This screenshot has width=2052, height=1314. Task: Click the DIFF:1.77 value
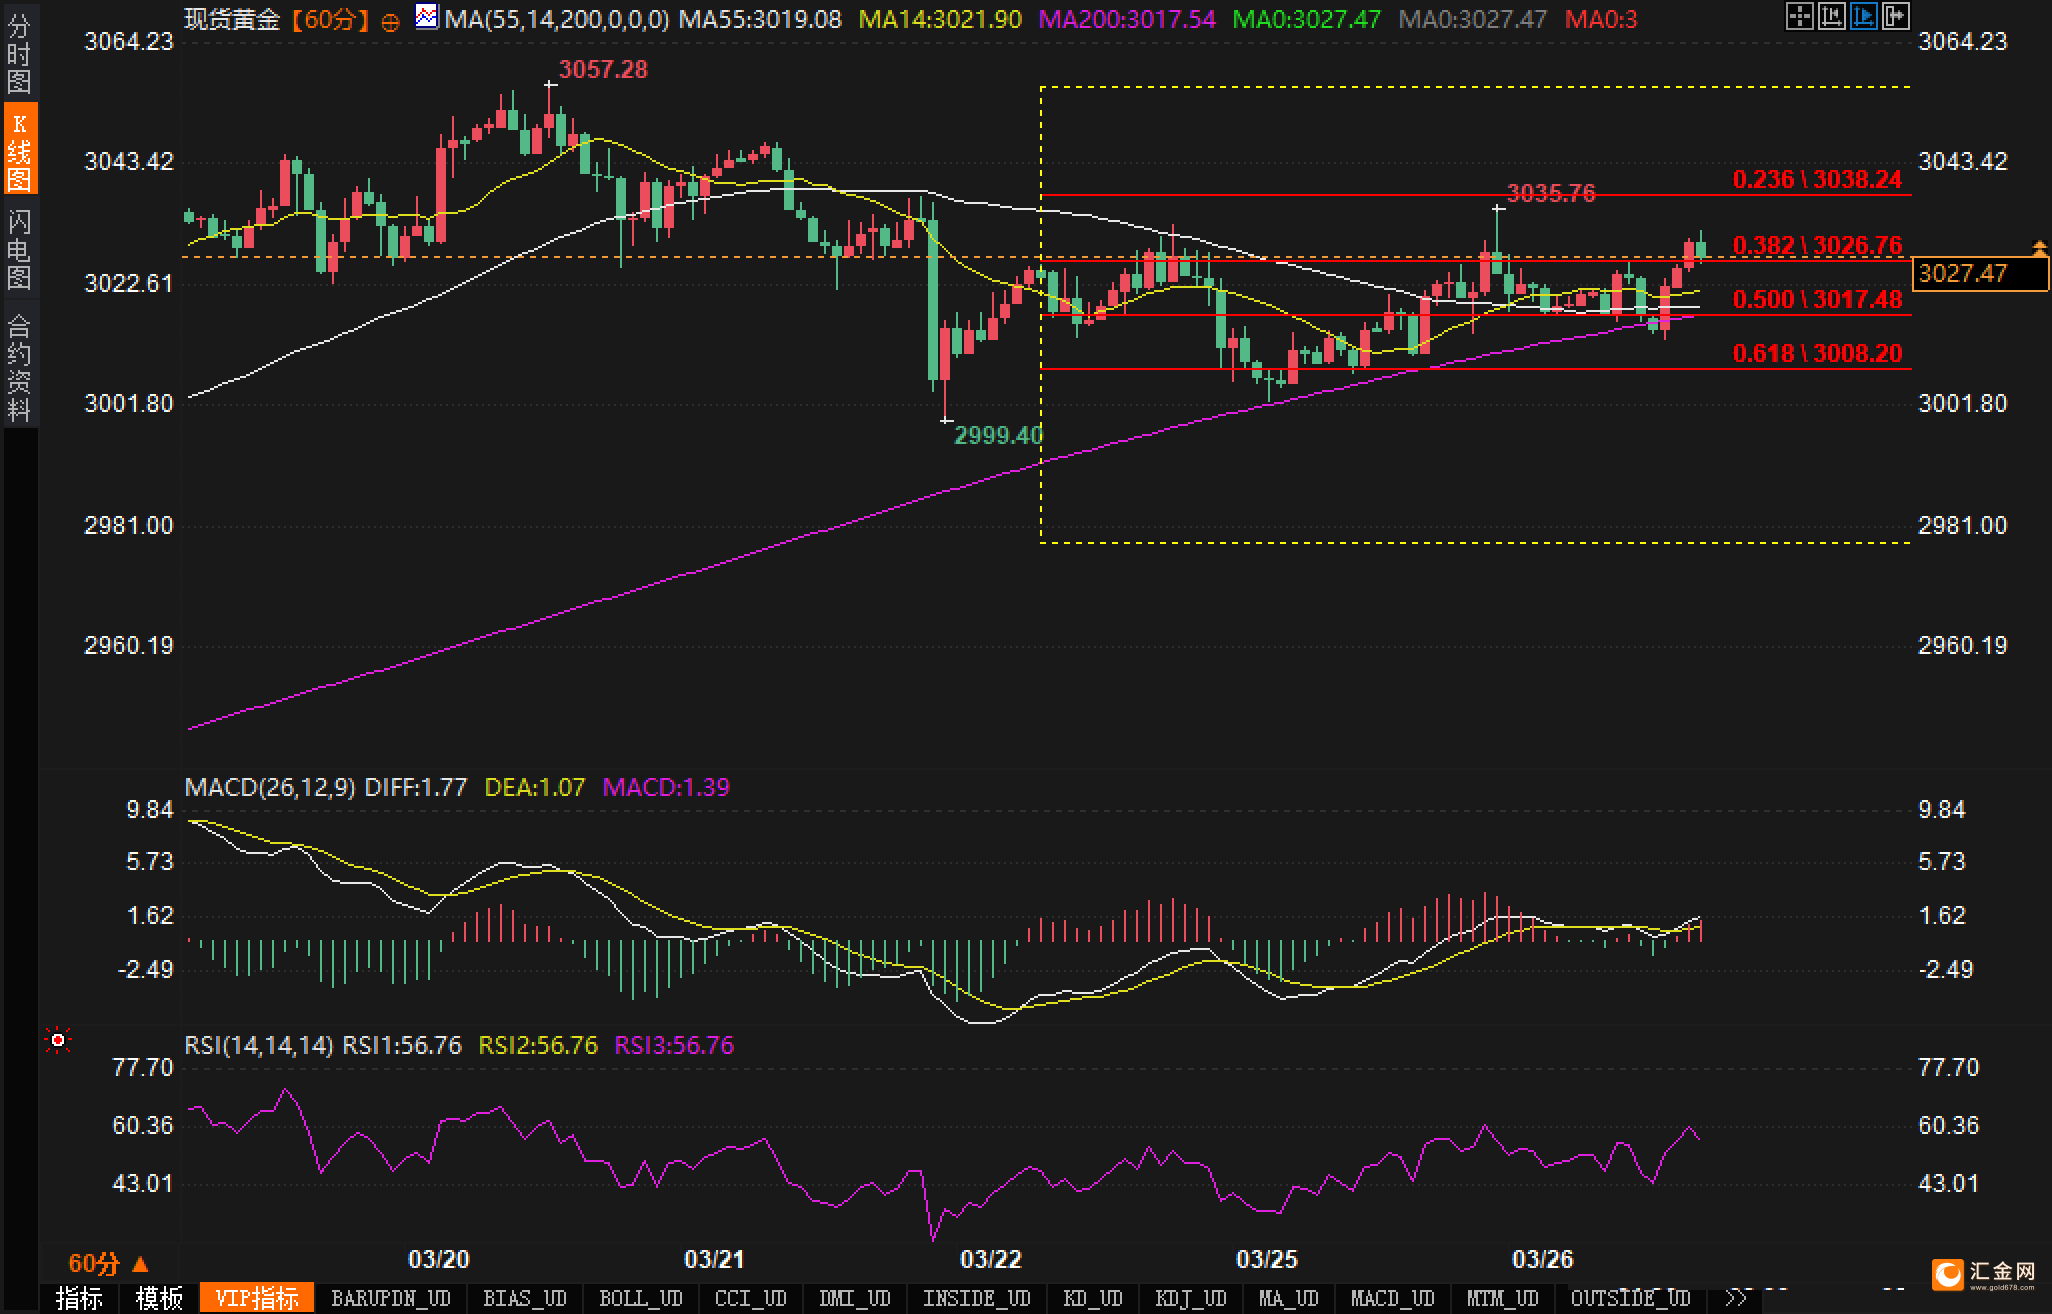[x=416, y=787]
